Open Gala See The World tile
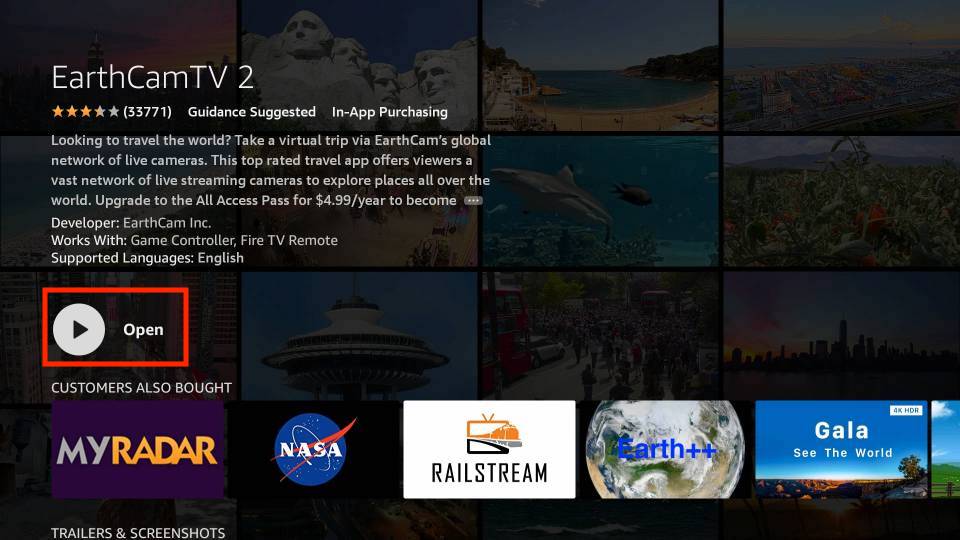The width and height of the screenshot is (960, 540). click(841, 449)
